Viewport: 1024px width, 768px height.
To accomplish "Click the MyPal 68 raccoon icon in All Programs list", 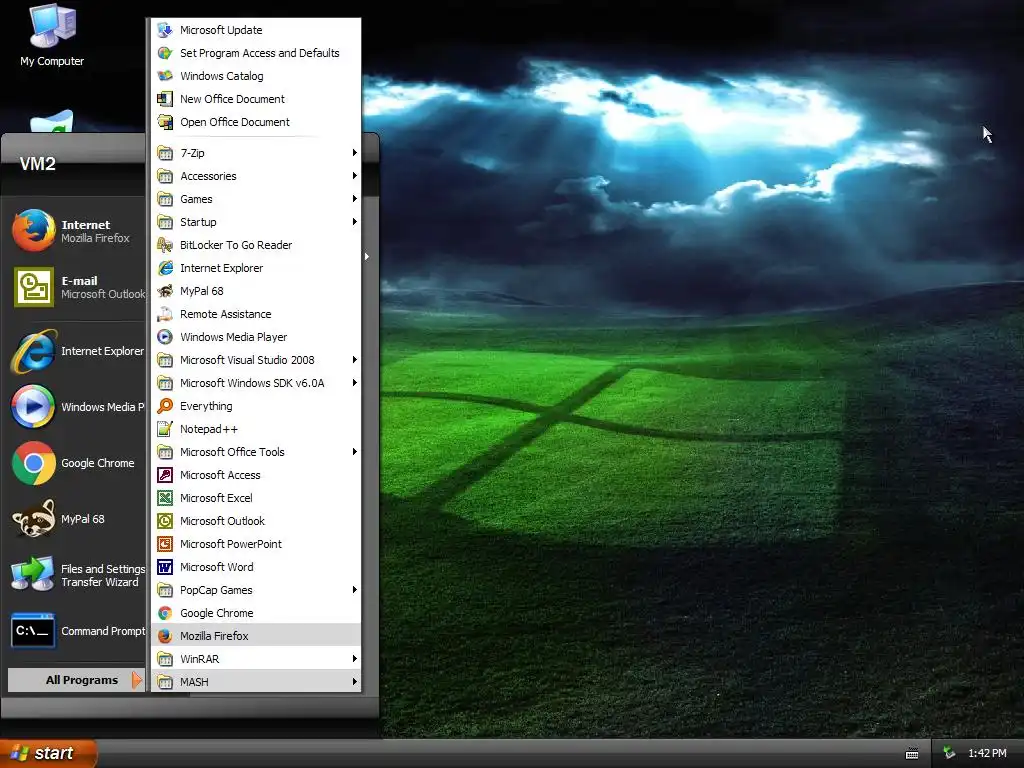I will click(165, 291).
